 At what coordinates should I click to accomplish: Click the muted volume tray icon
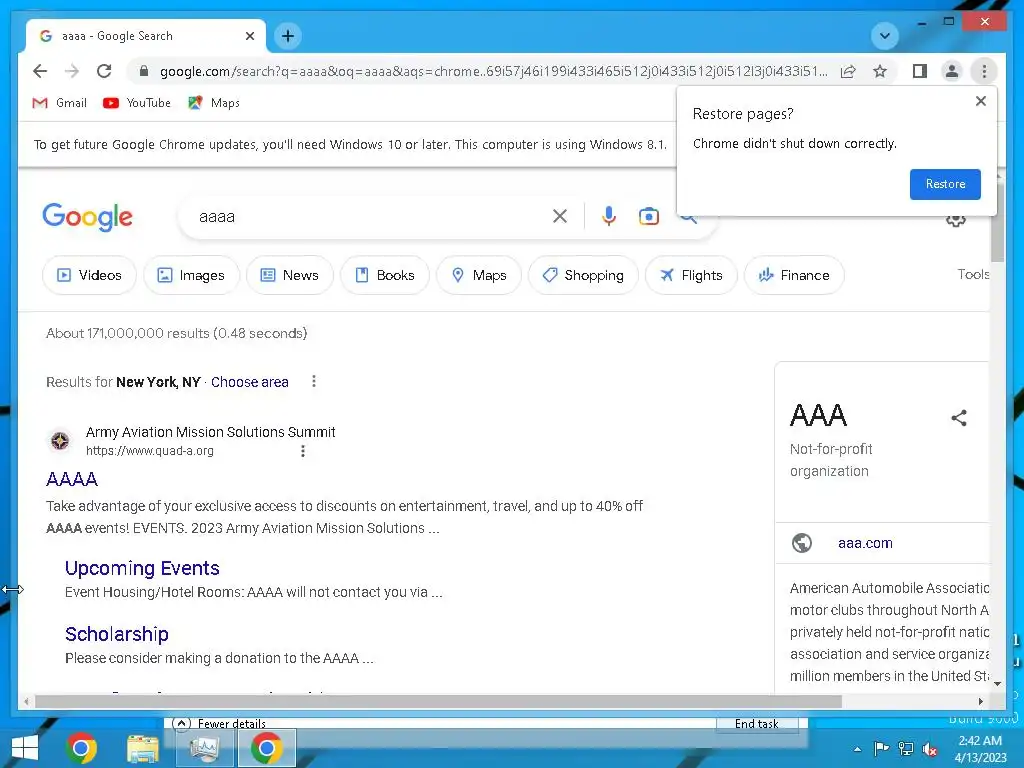coord(930,749)
